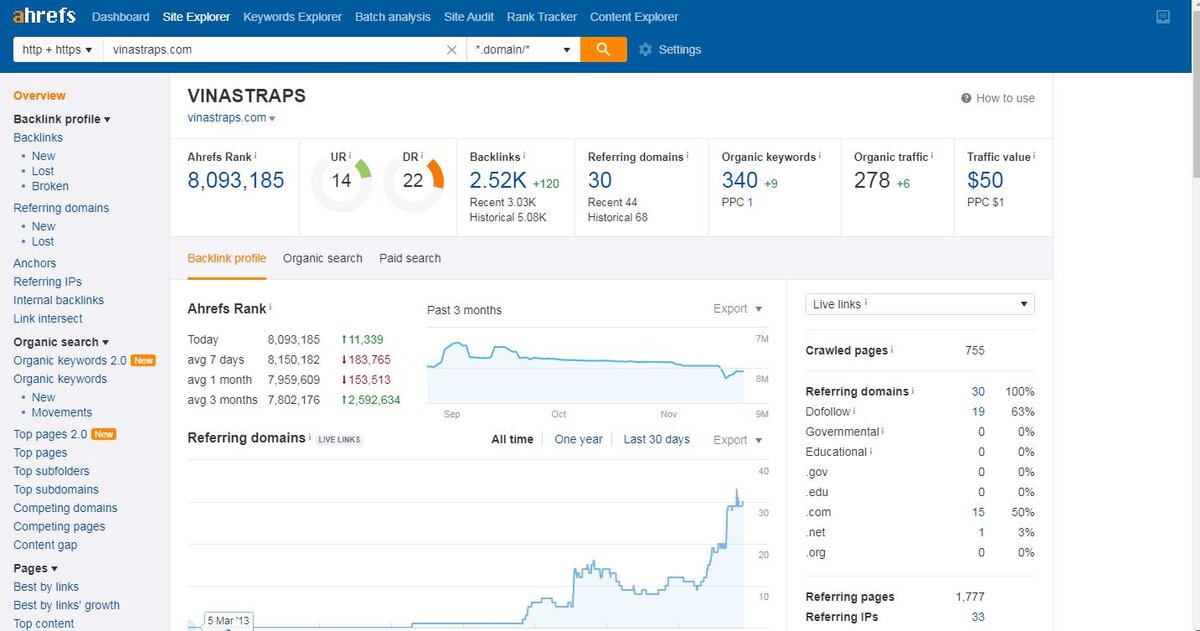The width and height of the screenshot is (1200, 631).
Task: Show Last 30 days referring domains range
Action: (657, 439)
